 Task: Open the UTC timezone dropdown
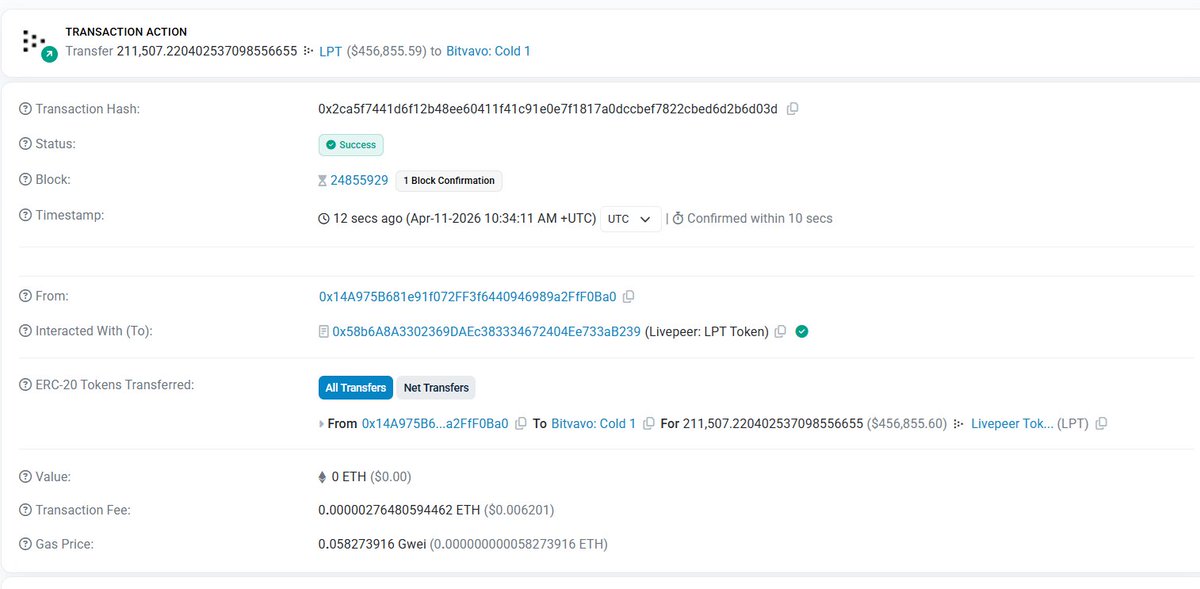[x=630, y=219]
